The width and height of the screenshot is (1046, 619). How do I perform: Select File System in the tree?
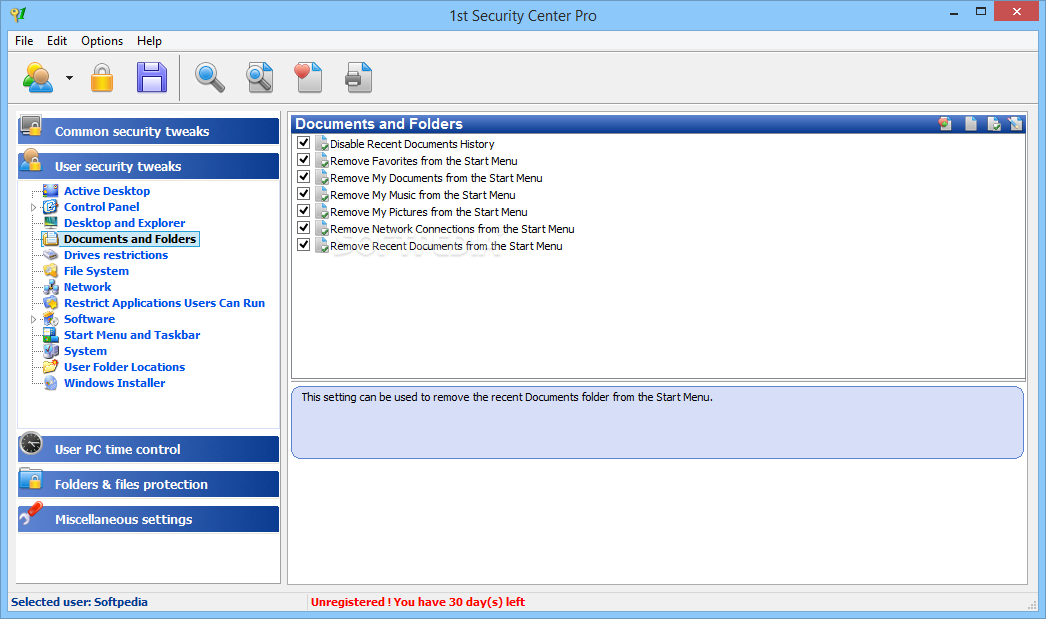pos(96,271)
